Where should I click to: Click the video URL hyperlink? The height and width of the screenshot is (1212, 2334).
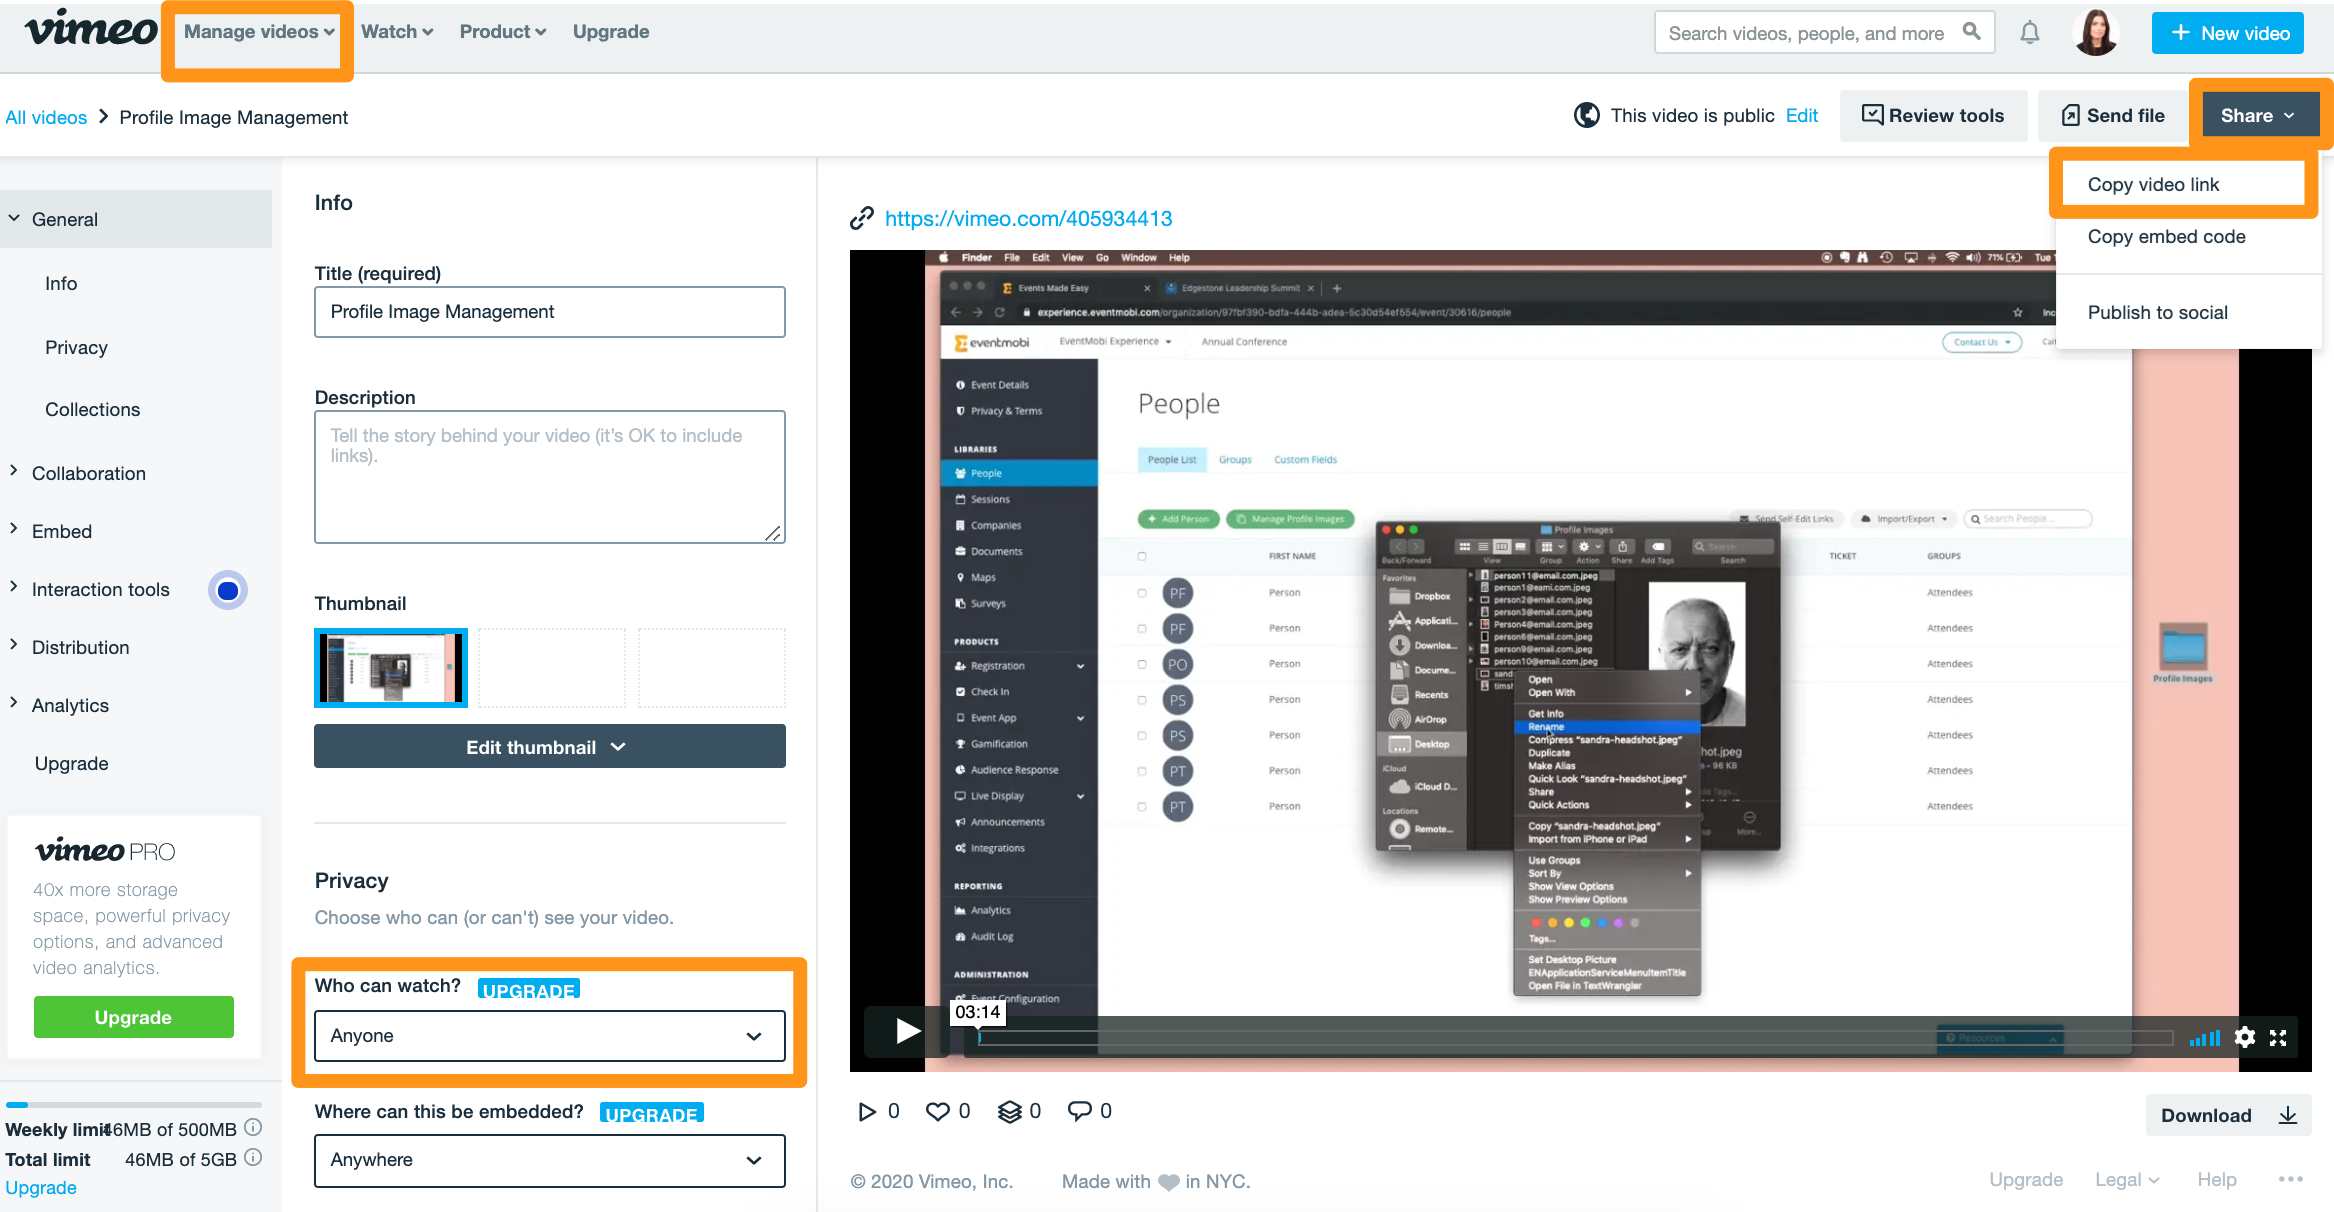[1027, 216]
